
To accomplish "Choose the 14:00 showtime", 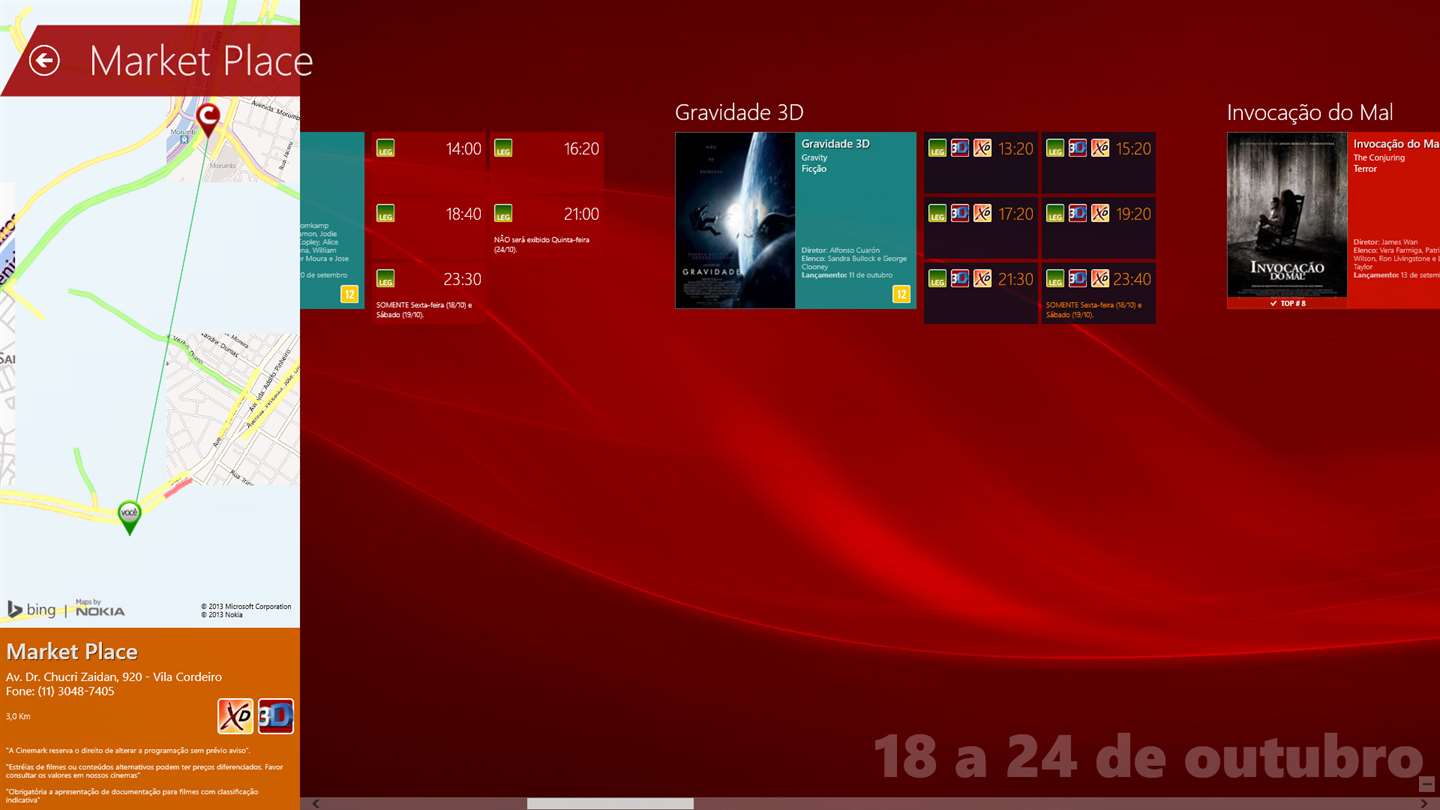I will coord(428,162).
